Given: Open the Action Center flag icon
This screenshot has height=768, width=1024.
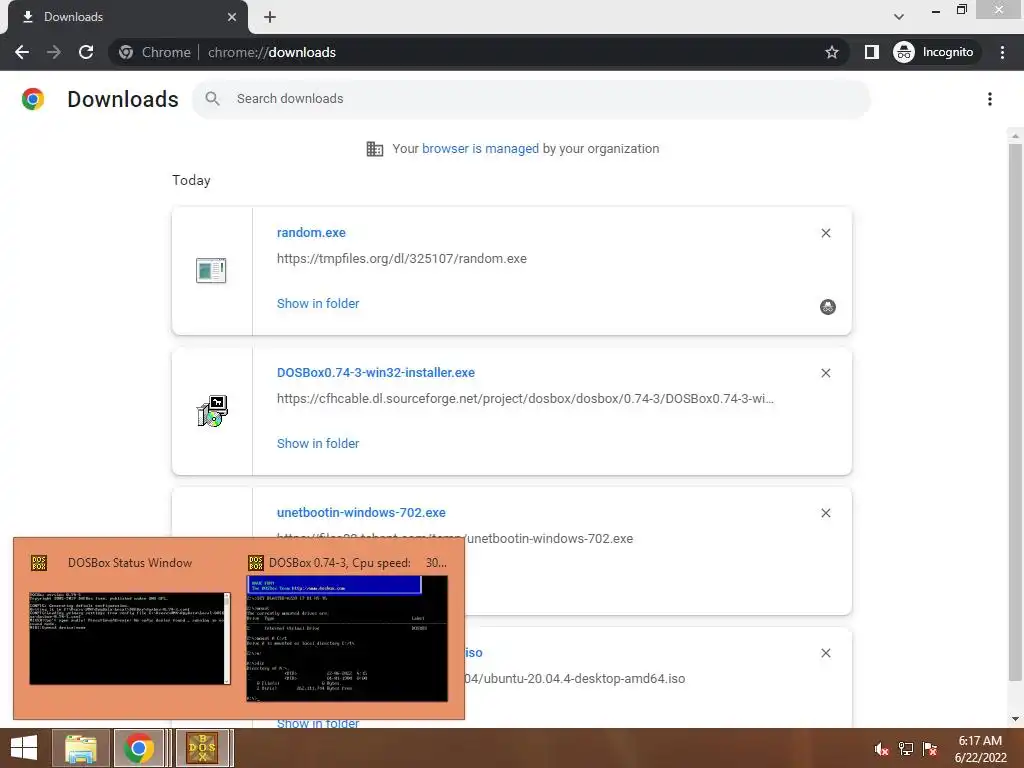Looking at the screenshot, I should (930, 749).
